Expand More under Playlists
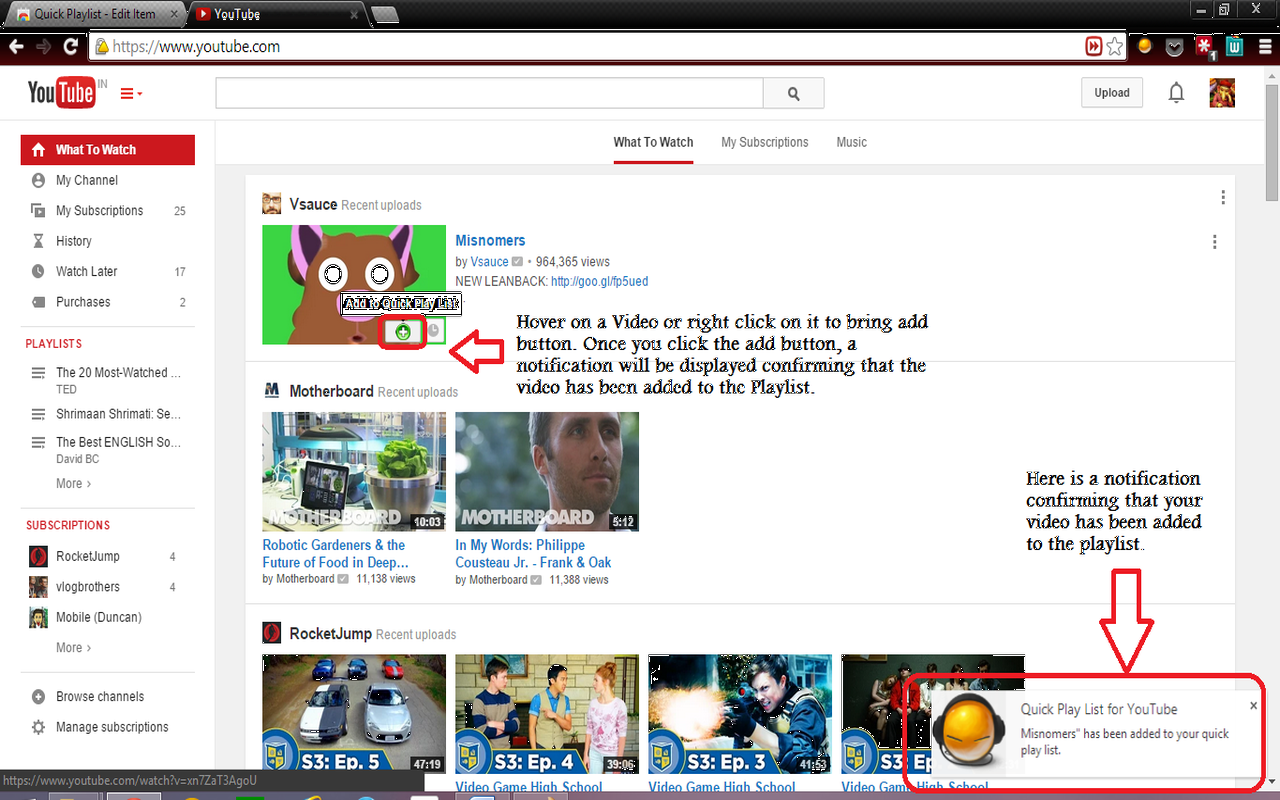This screenshot has width=1280, height=800. click(73, 483)
